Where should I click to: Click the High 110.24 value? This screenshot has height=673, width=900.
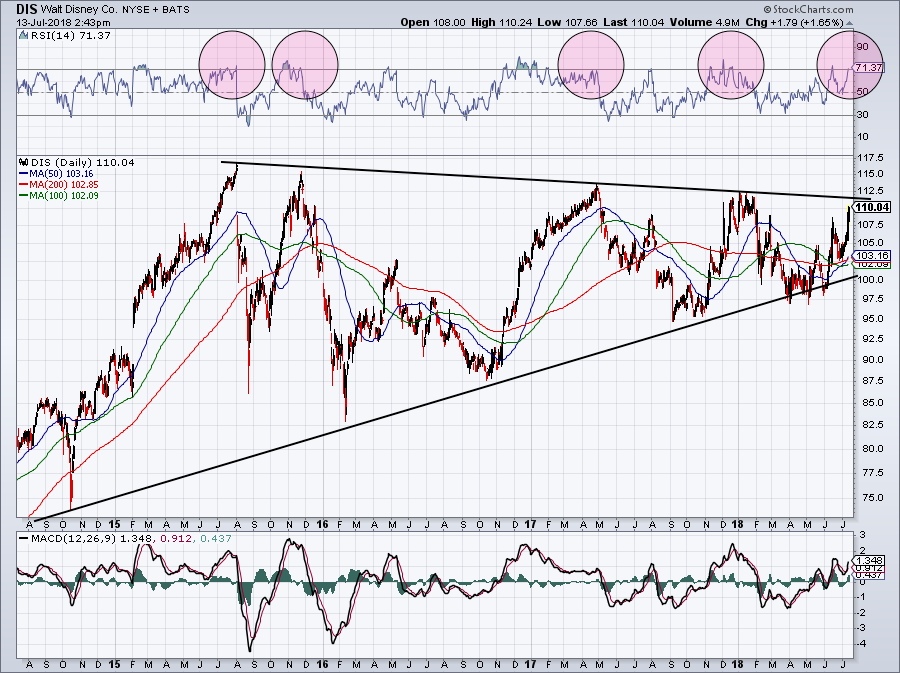coord(502,22)
